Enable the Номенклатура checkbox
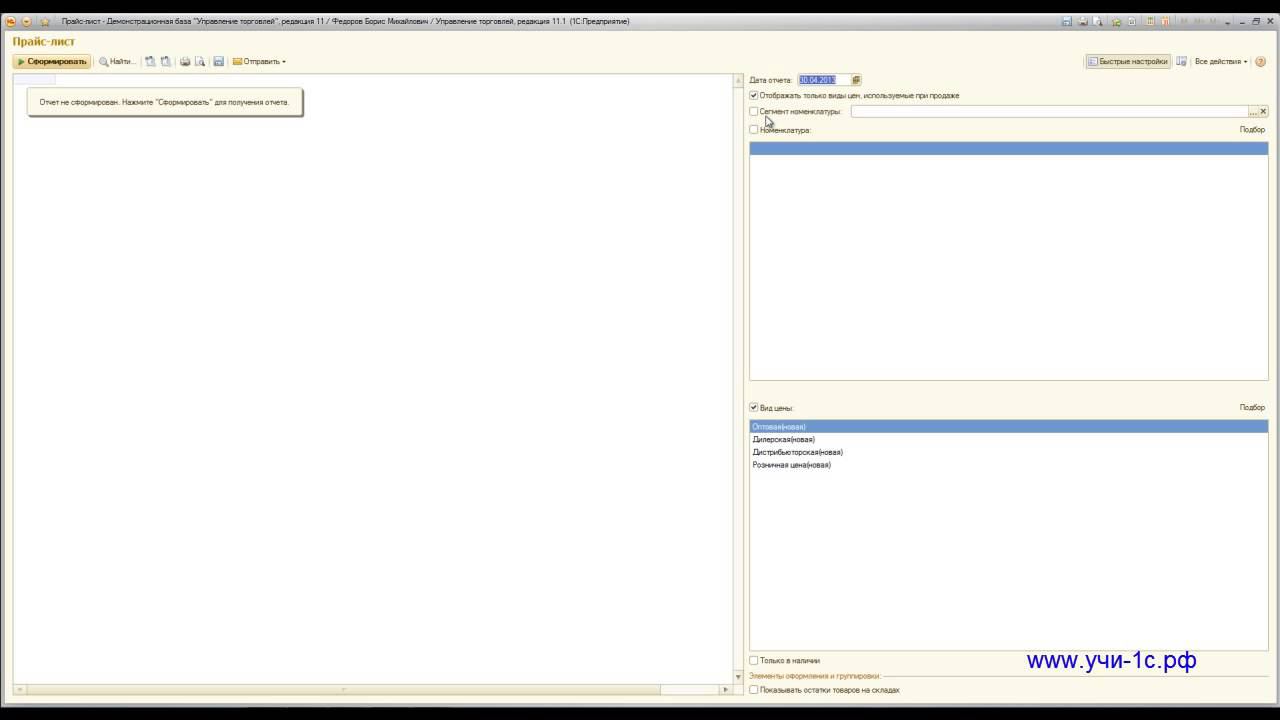This screenshot has height=720, width=1280. [754, 130]
